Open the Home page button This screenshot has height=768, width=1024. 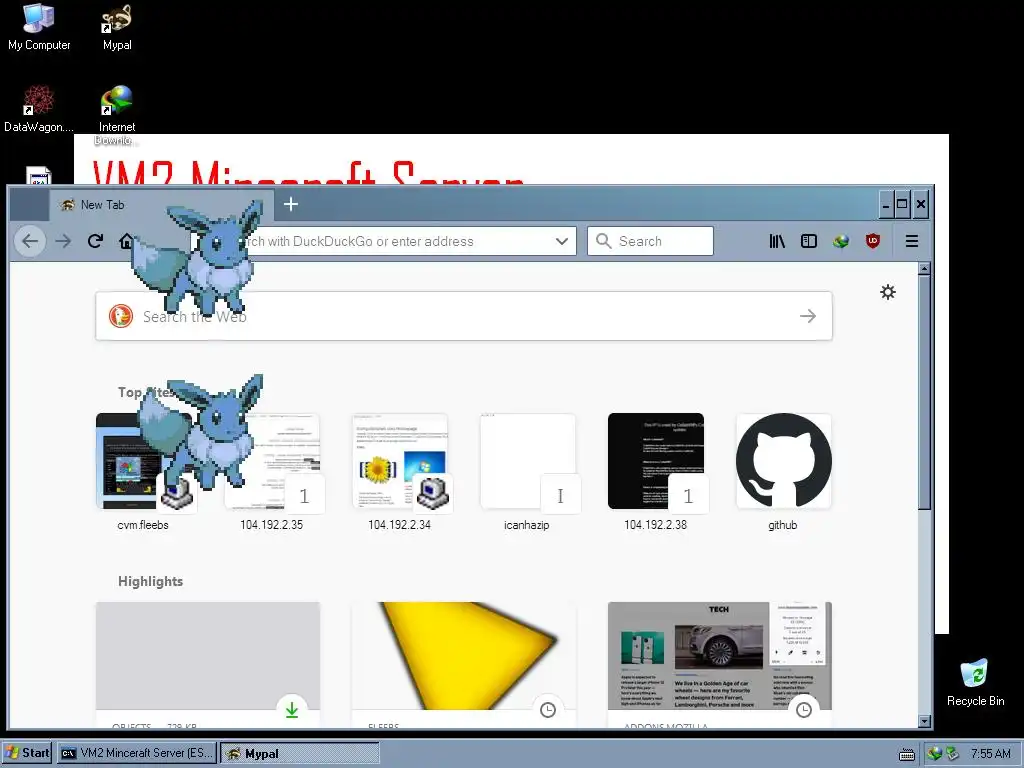pos(126,241)
